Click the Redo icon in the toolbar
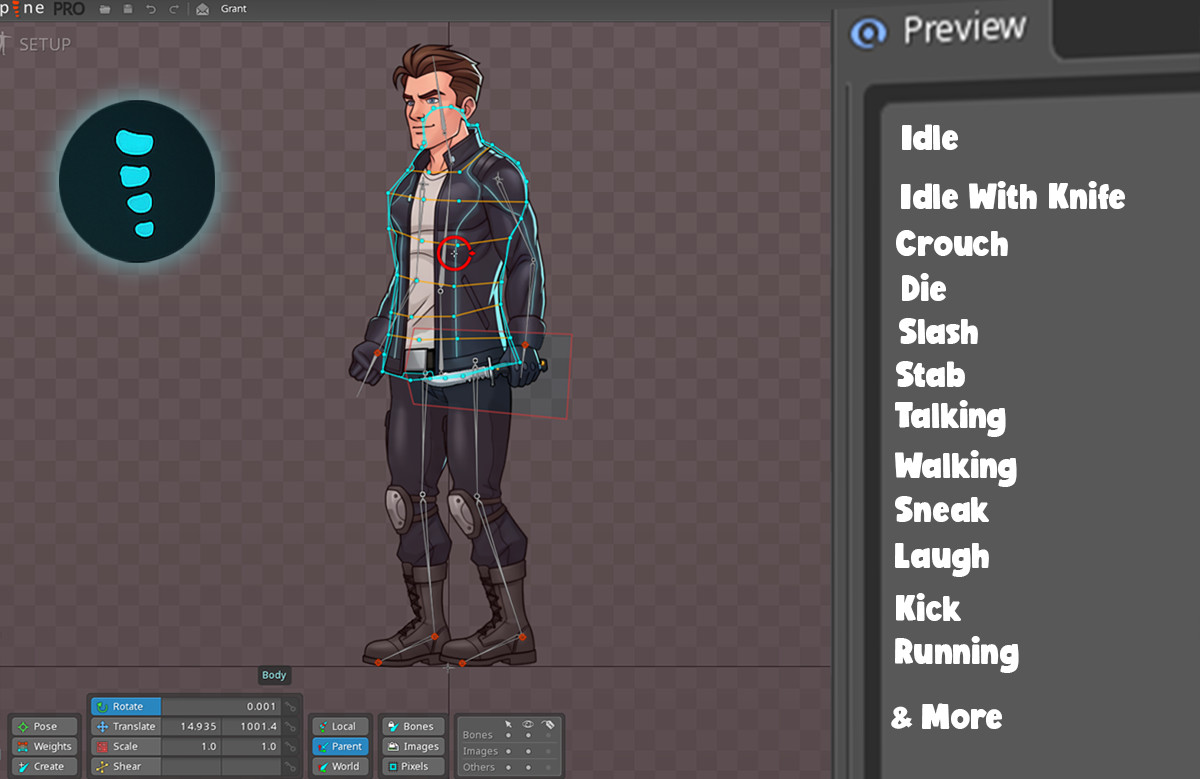This screenshot has width=1200, height=779. pyautogui.click(x=174, y=8)
